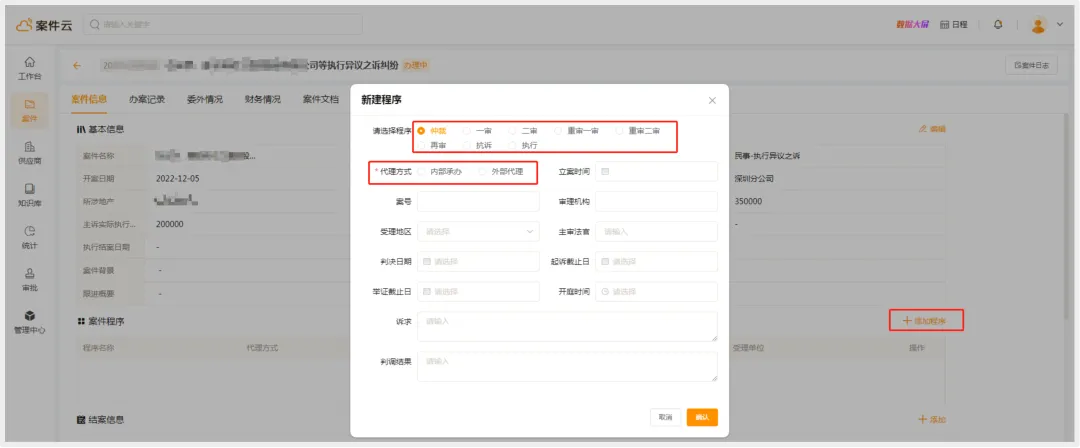Open the 受理地区 dropdown

click(478, 232)
